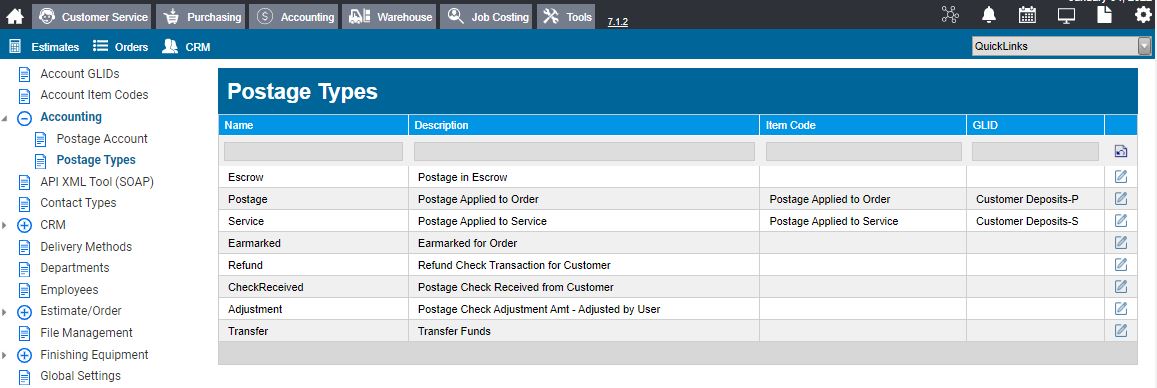Click the Employees document icon

click(x=24, y=291)
